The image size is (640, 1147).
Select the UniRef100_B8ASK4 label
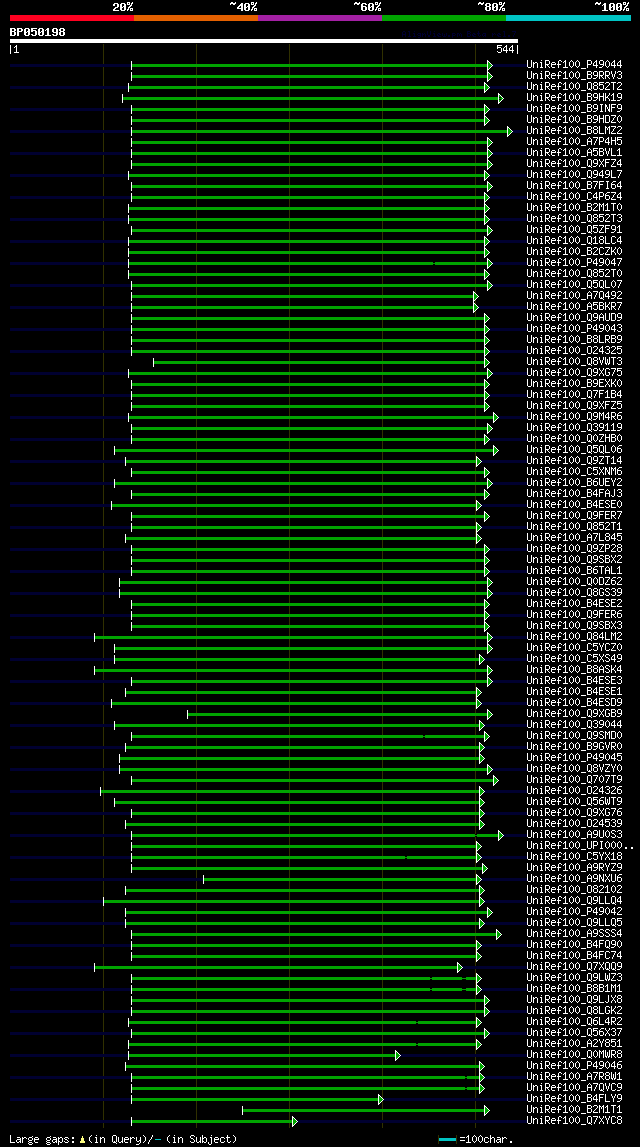(574, 670)
